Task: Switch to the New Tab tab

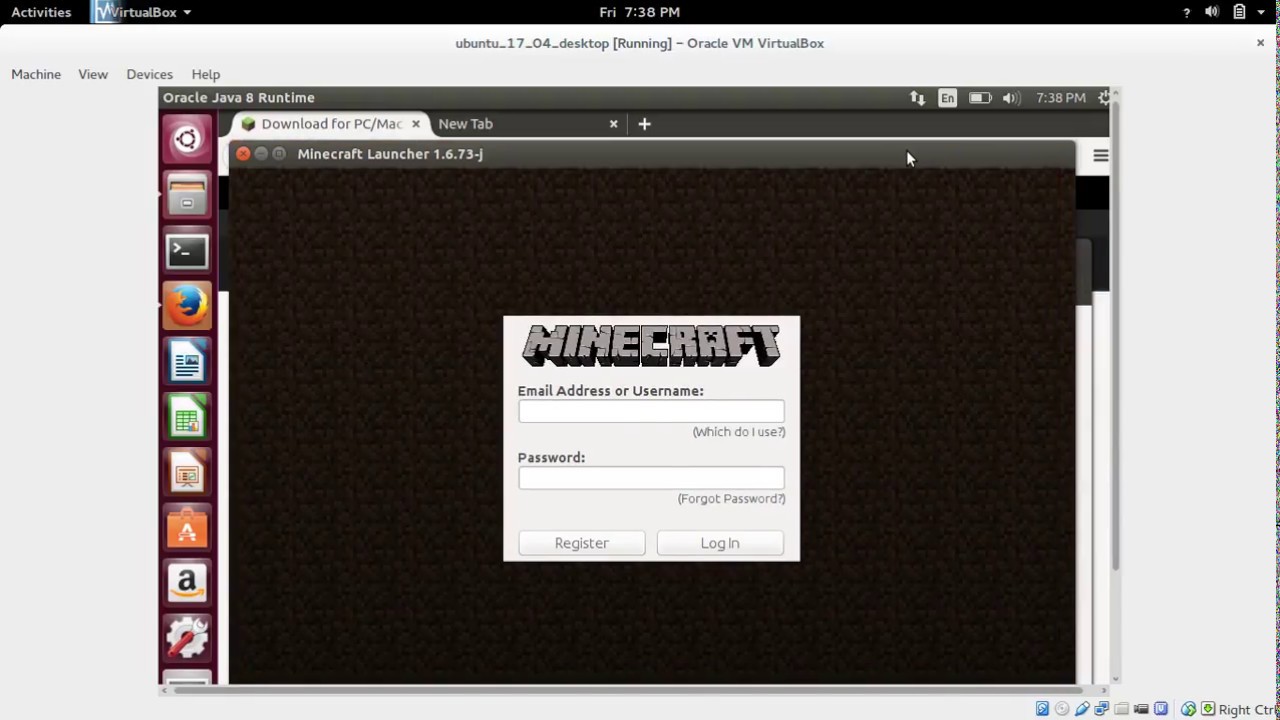Action: pyautogui.click(x=527, y=124)
